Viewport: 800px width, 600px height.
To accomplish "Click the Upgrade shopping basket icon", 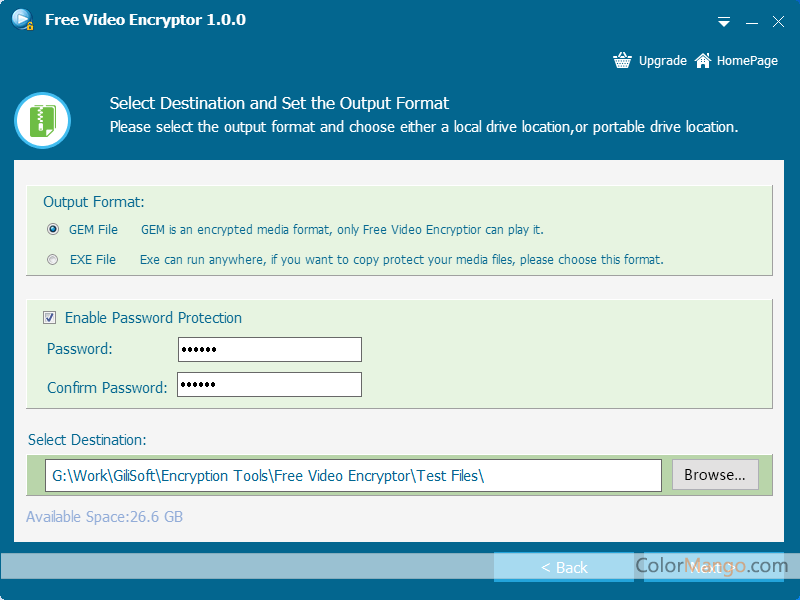I will 623,61.
